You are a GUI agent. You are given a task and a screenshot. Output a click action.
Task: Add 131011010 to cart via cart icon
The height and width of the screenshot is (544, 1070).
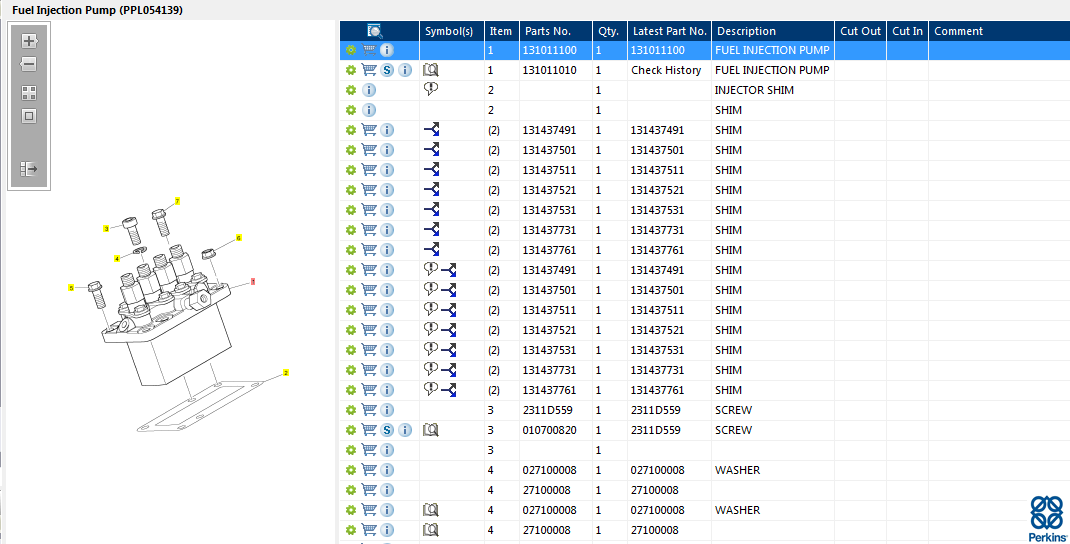point(369,70)
